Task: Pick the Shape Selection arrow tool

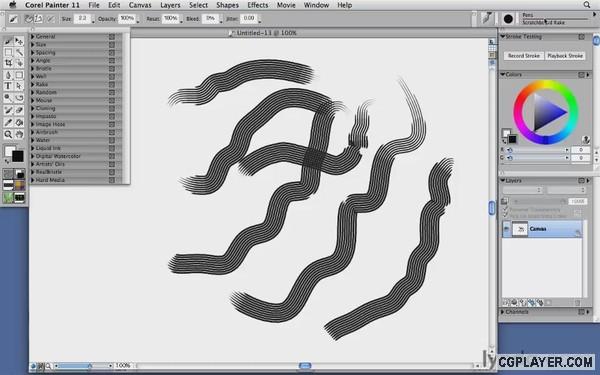Action: click(x=19, y=86)
